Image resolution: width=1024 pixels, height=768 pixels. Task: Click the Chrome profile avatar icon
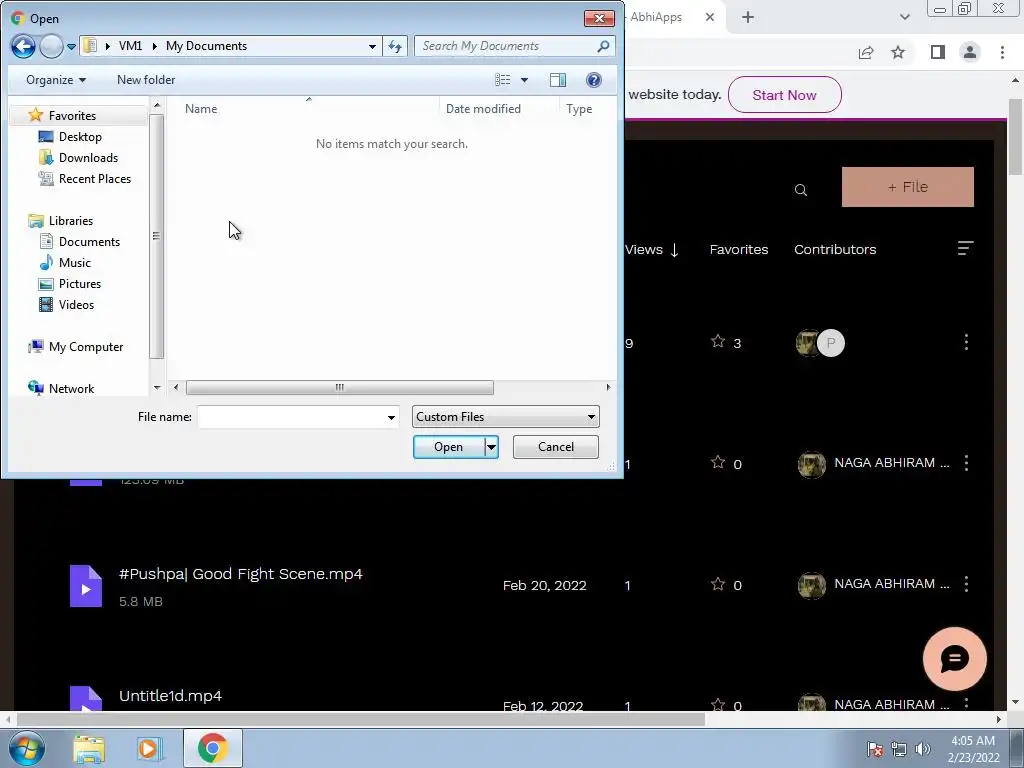point(970,52)
